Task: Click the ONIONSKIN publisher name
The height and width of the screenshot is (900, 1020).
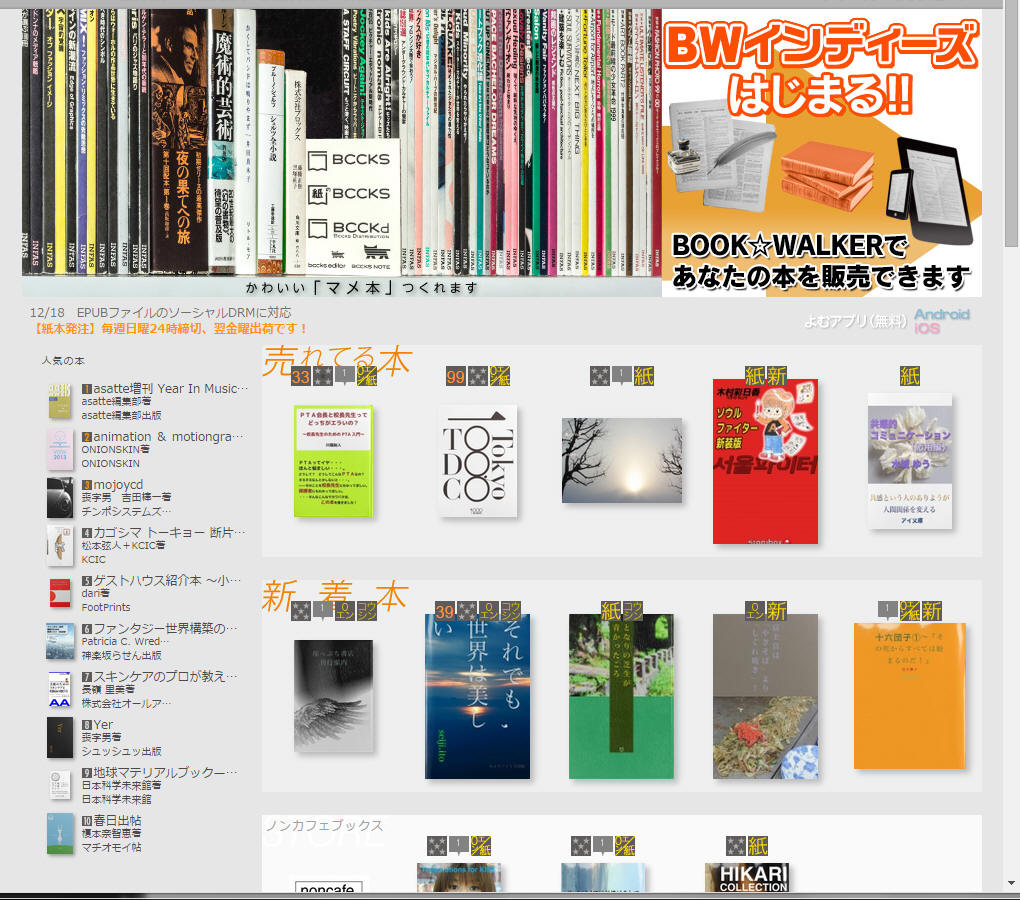Action: 111,464
